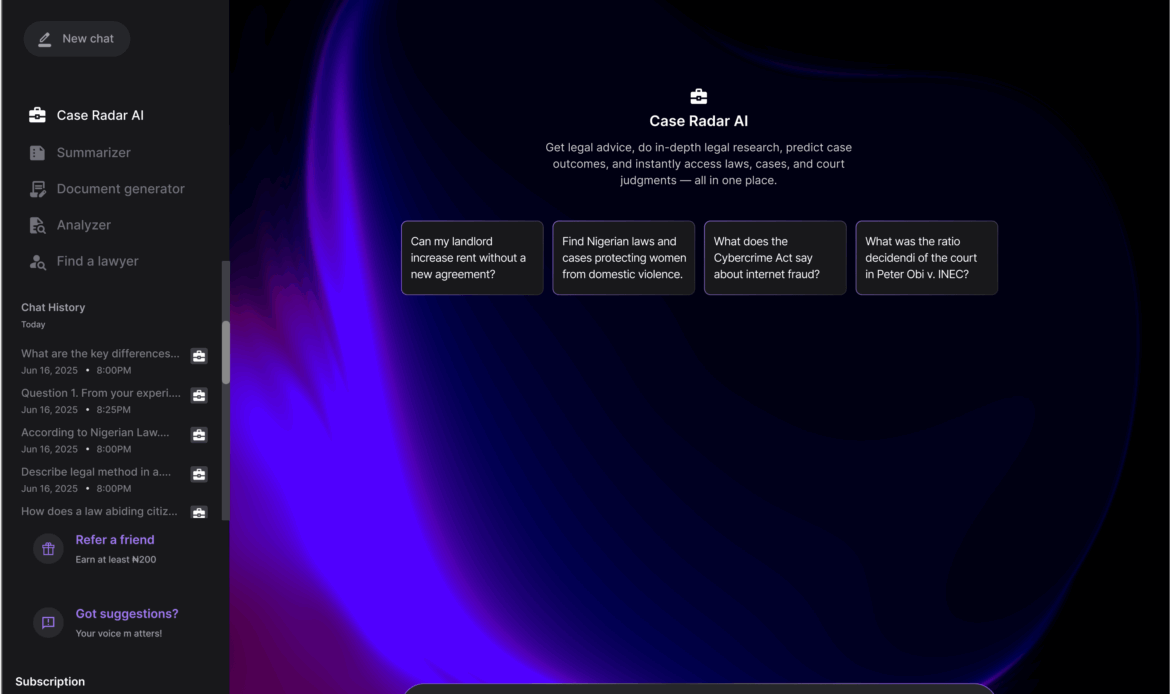Switch to Document generator section
Screen dimensions: 1170x694
coord(120,189)
